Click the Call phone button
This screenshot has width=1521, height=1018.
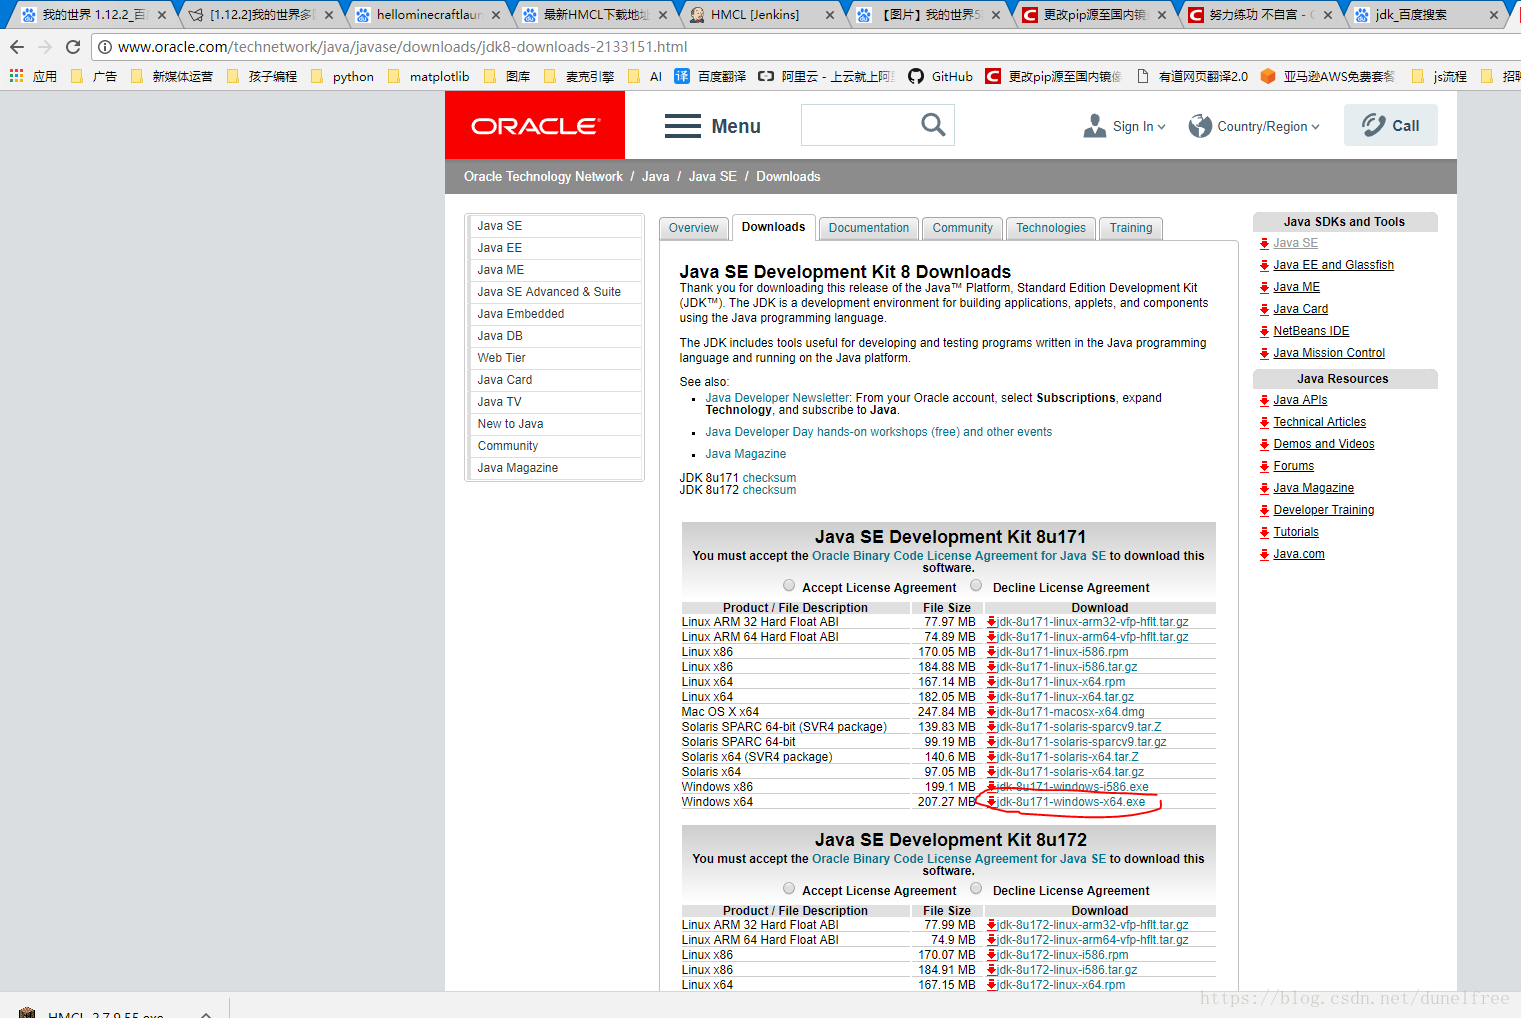click(x=1390, y=125)
